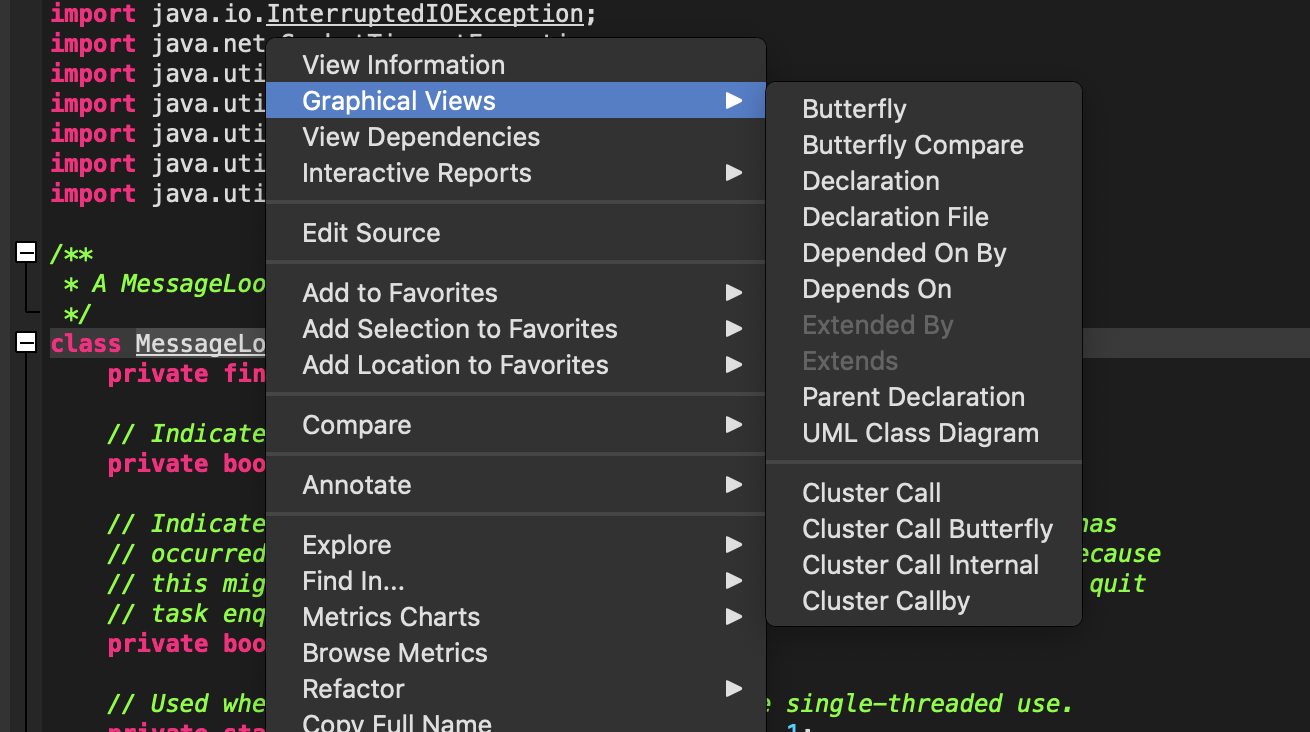Image resolution: width=1310 pixels, height=732 pixels.
Task: Click InterruptedIOException in the import line
Action: point(425,14)
